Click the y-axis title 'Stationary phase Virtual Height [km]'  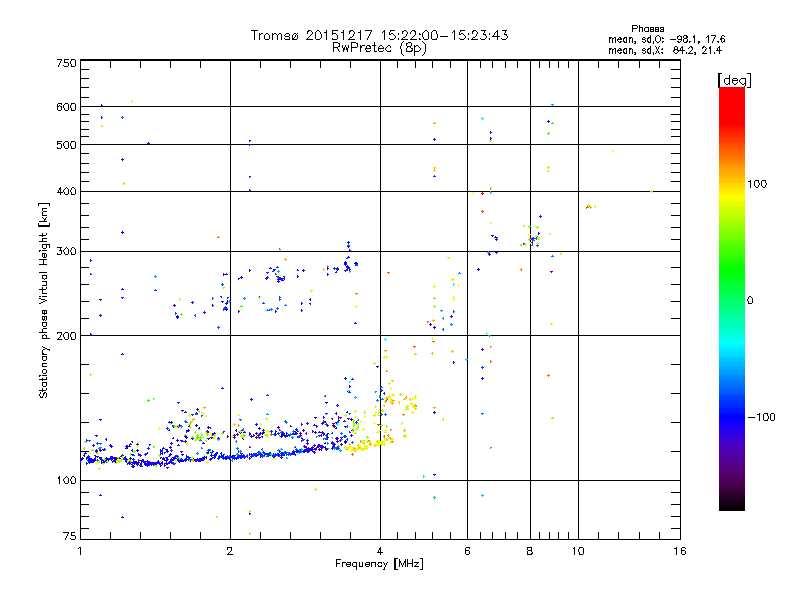(x=44, y=300)
